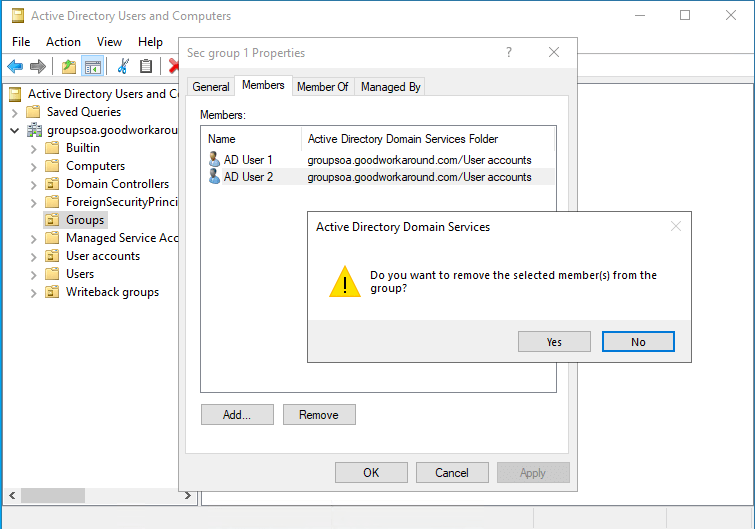Click the Up one level folder icon

(x=68, y=66)
